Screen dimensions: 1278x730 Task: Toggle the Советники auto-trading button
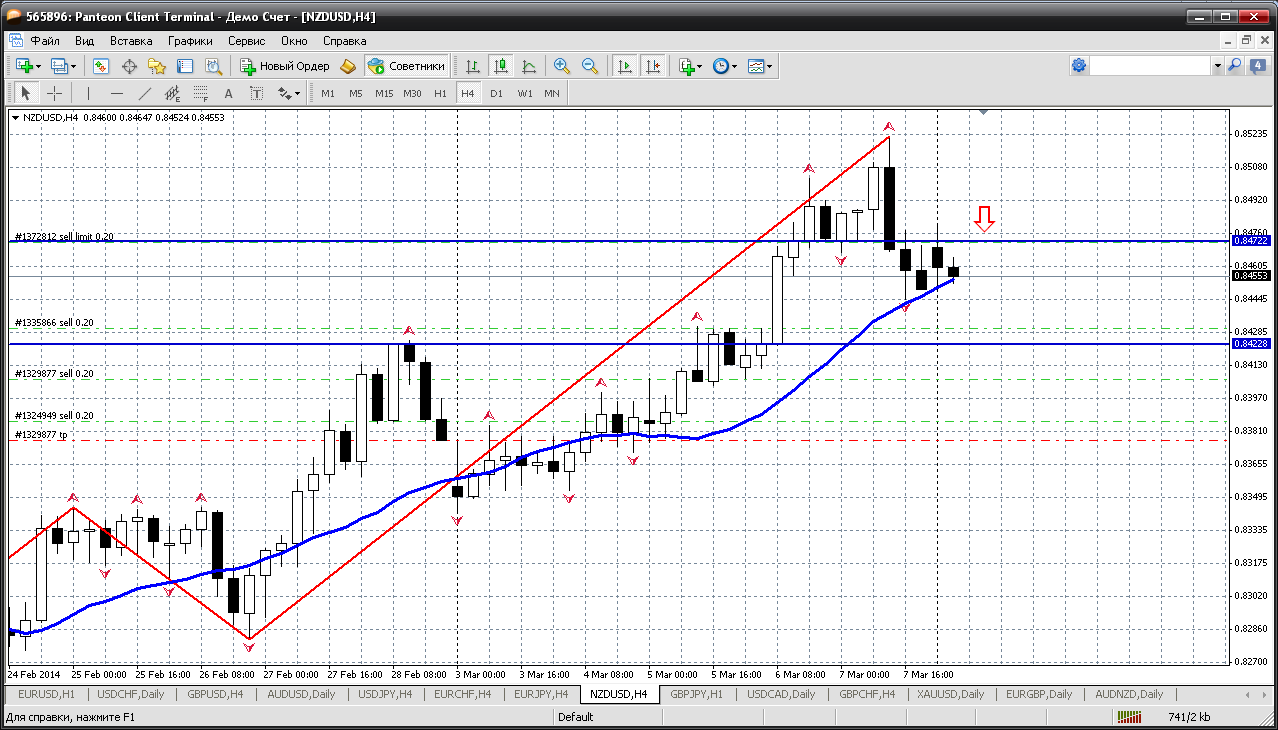406,66
